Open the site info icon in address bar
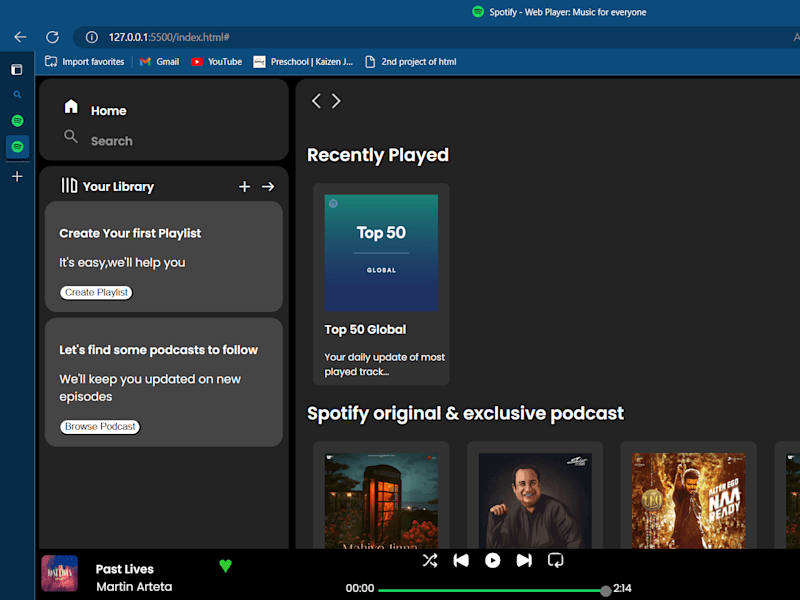Image resolution: width=800 pixels, height=600 pixels. click(92, 37)
